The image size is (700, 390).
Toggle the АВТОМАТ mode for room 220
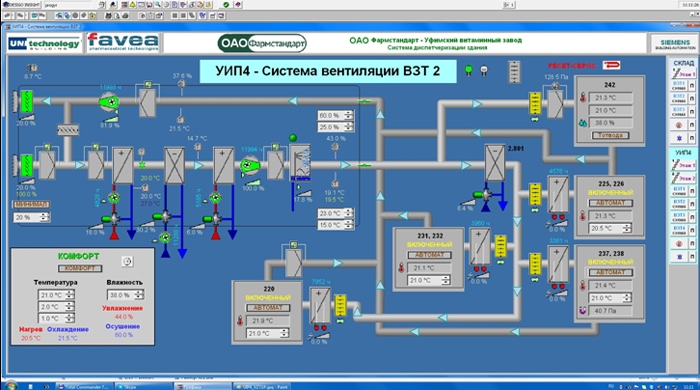(268, 308)
